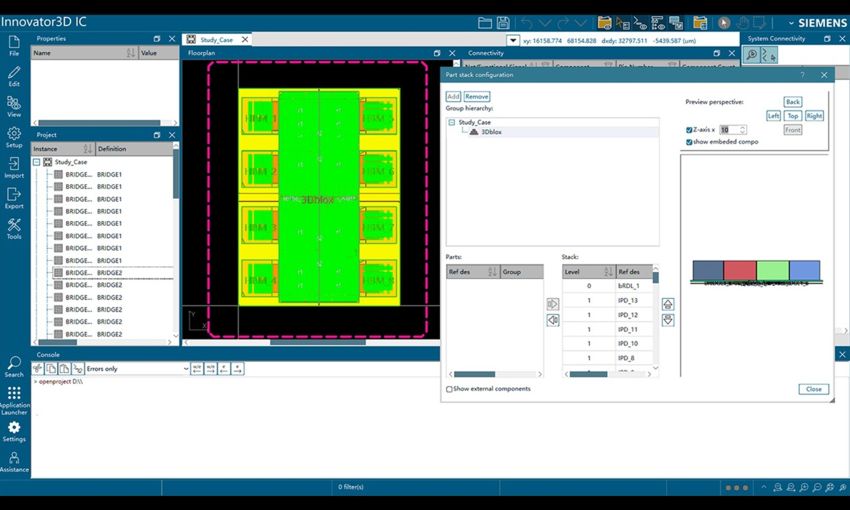Move selected stack item up one level
The width and height of the screenshot is (850, 510).
pos(668,304)
